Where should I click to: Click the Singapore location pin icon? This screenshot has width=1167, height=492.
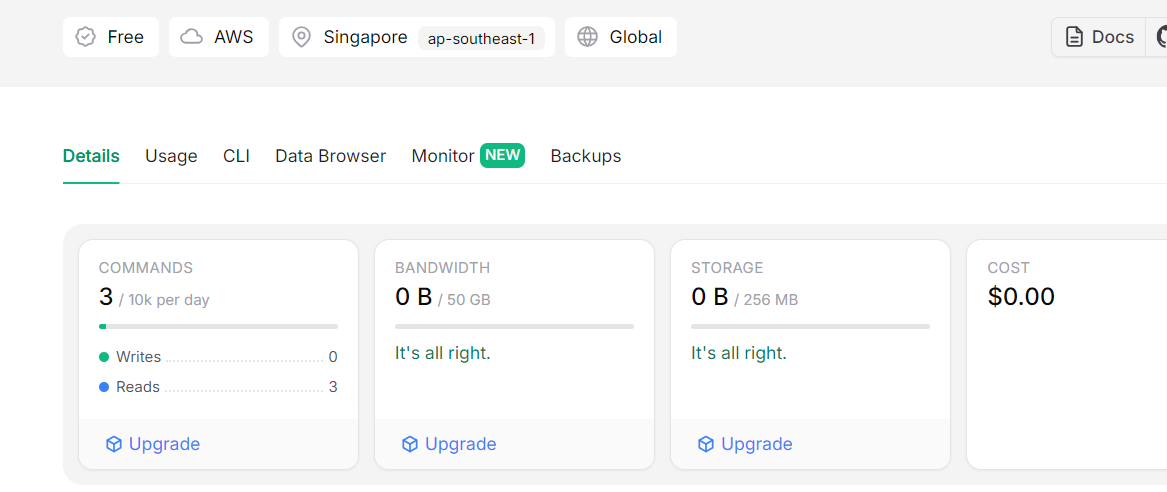pyautogui.click(x=301, y=37)
